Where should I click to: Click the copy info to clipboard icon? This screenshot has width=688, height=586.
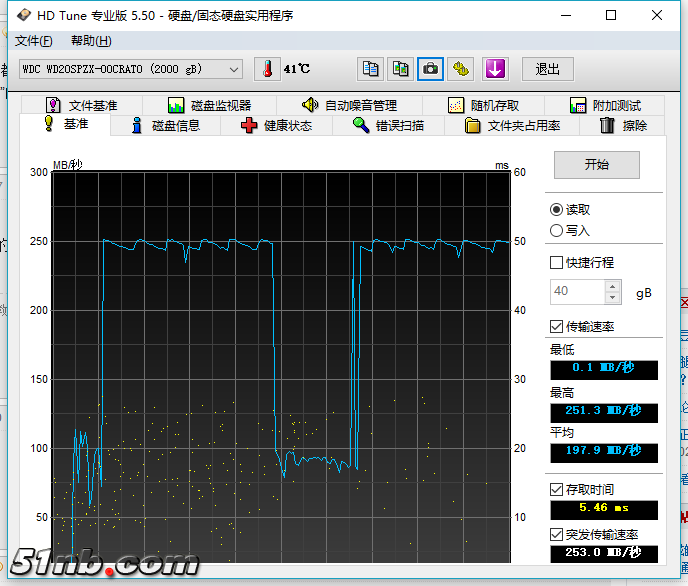pos(371,69)
